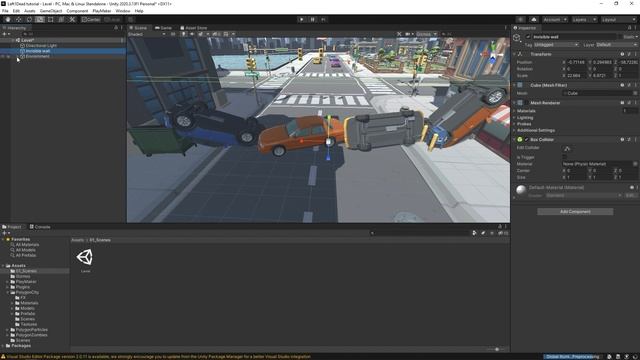Open the cloud services icon
Screen dimensions: 640x360
(534, 20)
